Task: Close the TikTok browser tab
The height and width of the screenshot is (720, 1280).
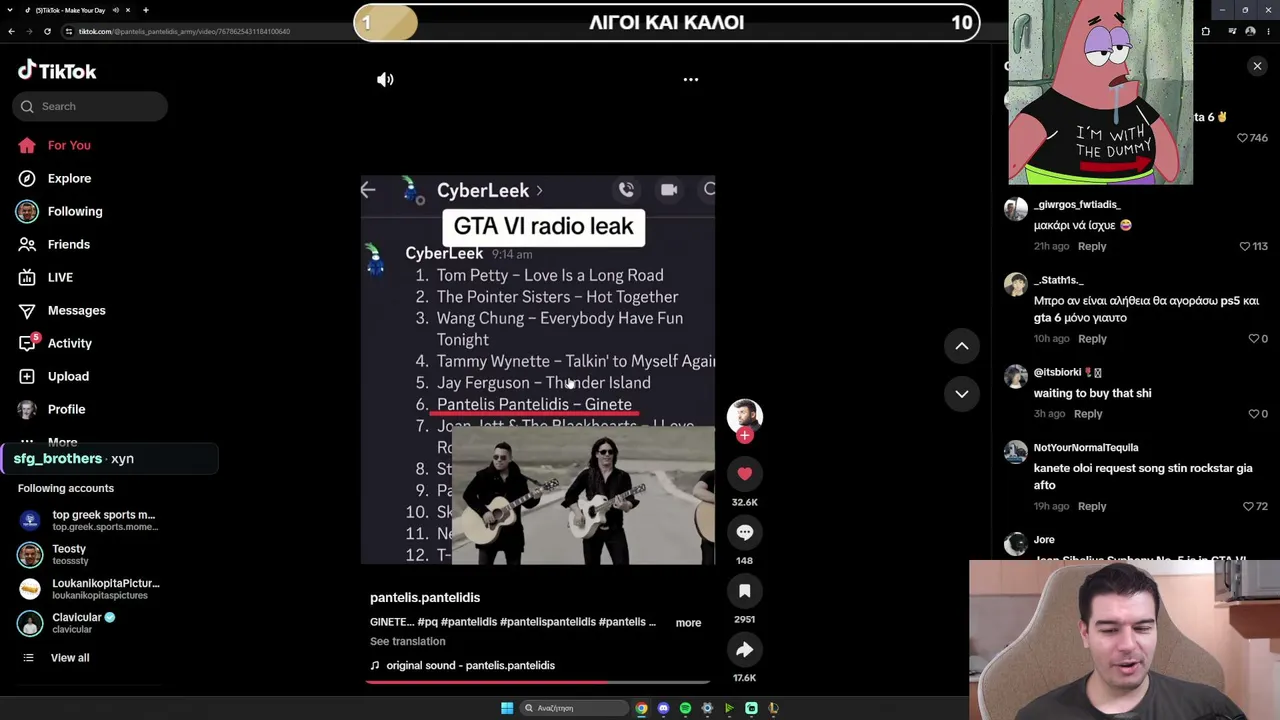Action: coord(127,10)
